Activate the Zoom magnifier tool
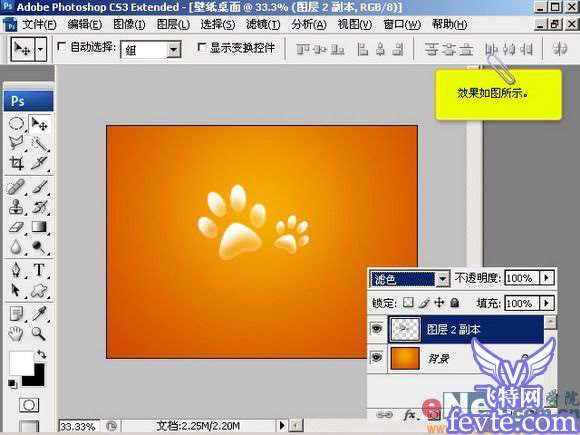The width and height of the screenshot is (580, 435). pyautogui.click(x=38, y=334)
